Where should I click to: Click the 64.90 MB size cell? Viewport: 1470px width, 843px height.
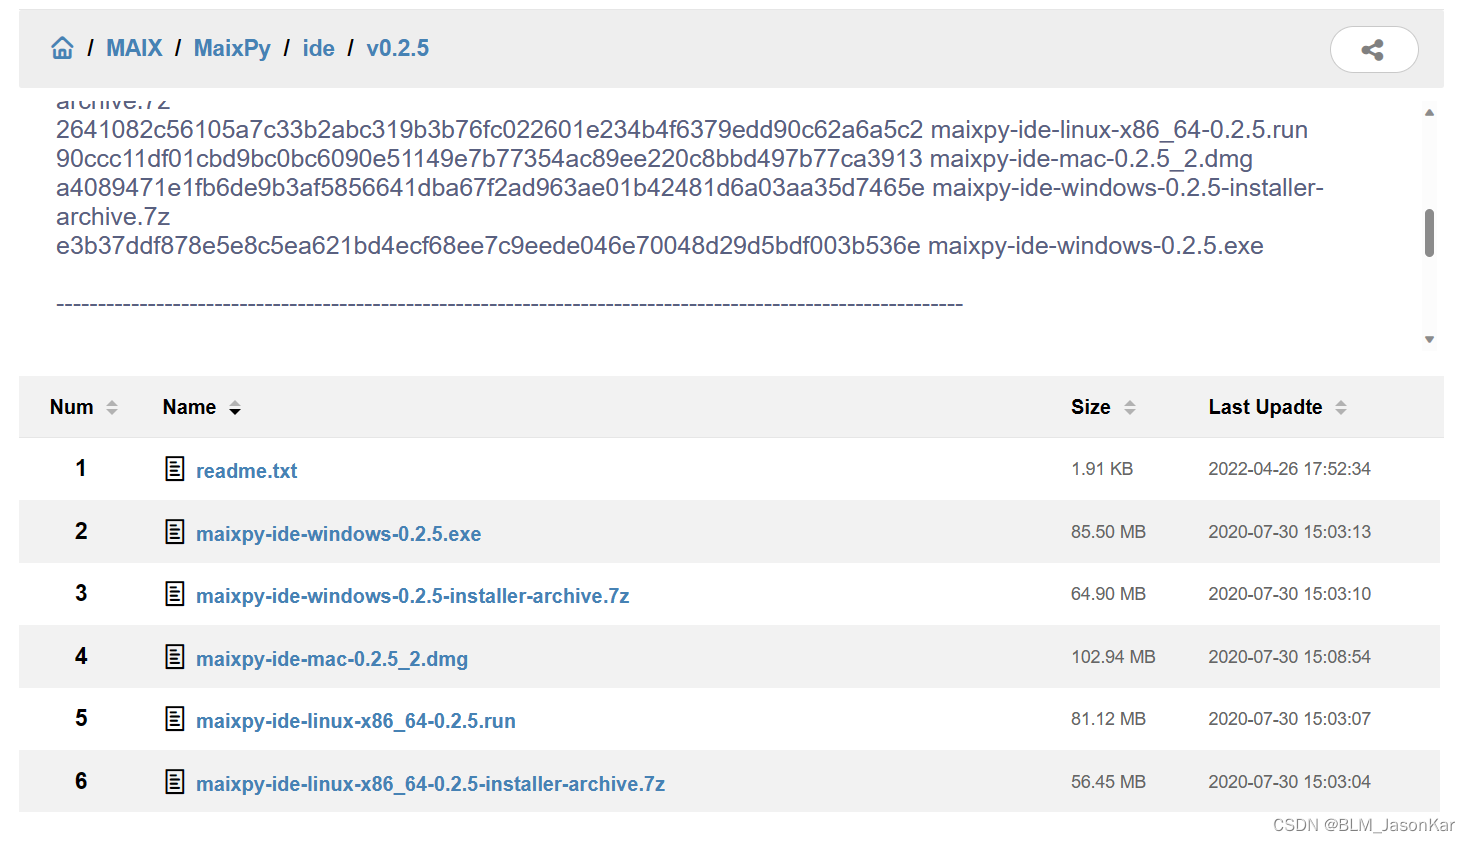coord(1108,594)
